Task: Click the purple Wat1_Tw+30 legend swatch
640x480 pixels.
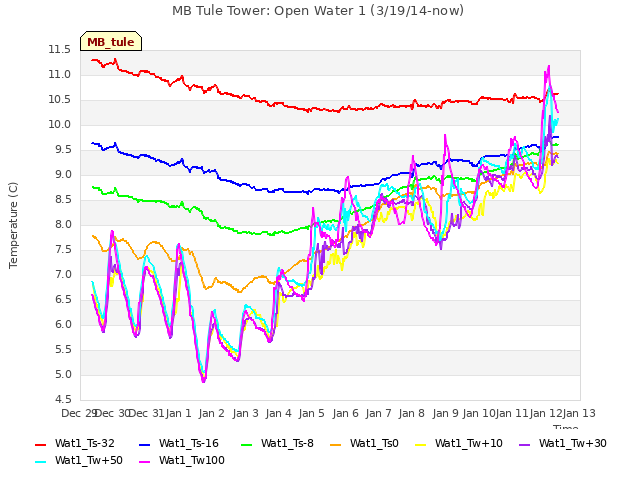Action: point(524,444)
